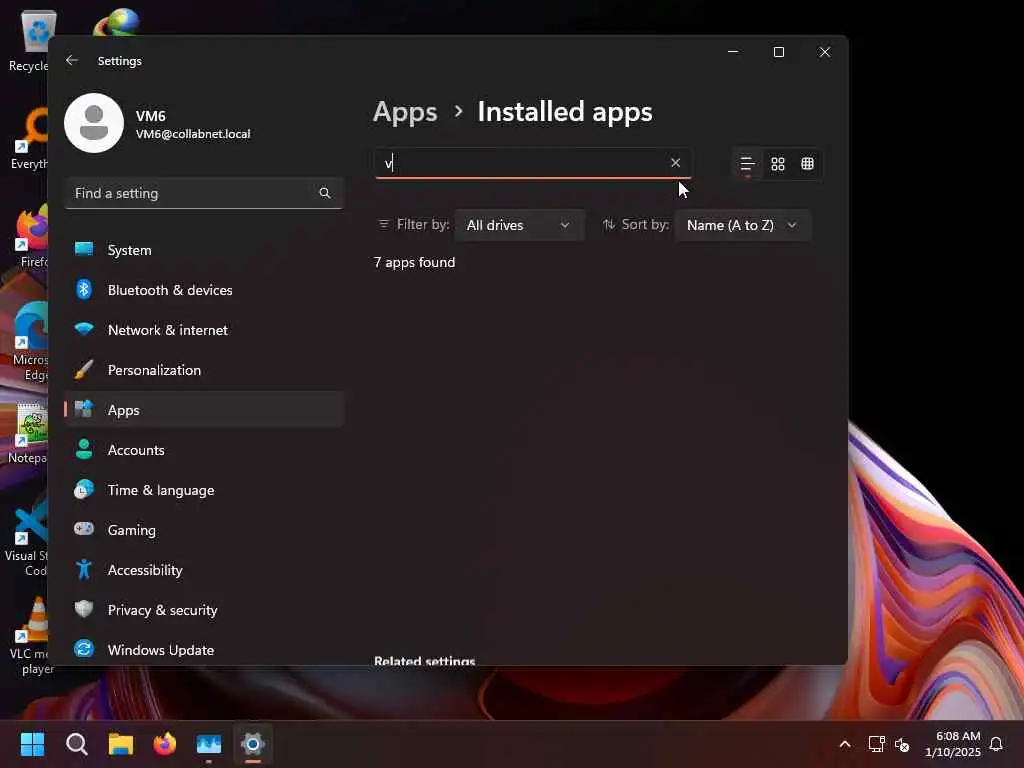This screenshot has width=1024, height=768.
Task: Open Windows Update settings
Action: click(204, 650)
